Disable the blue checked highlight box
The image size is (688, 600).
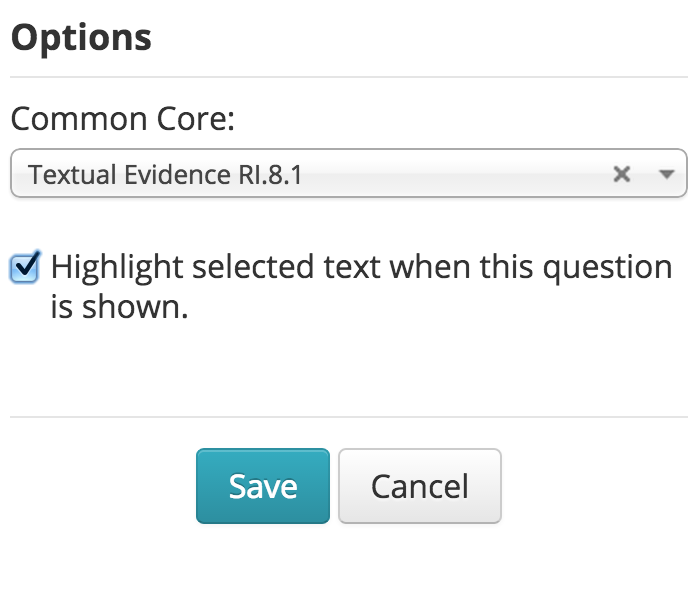(24, 268)
